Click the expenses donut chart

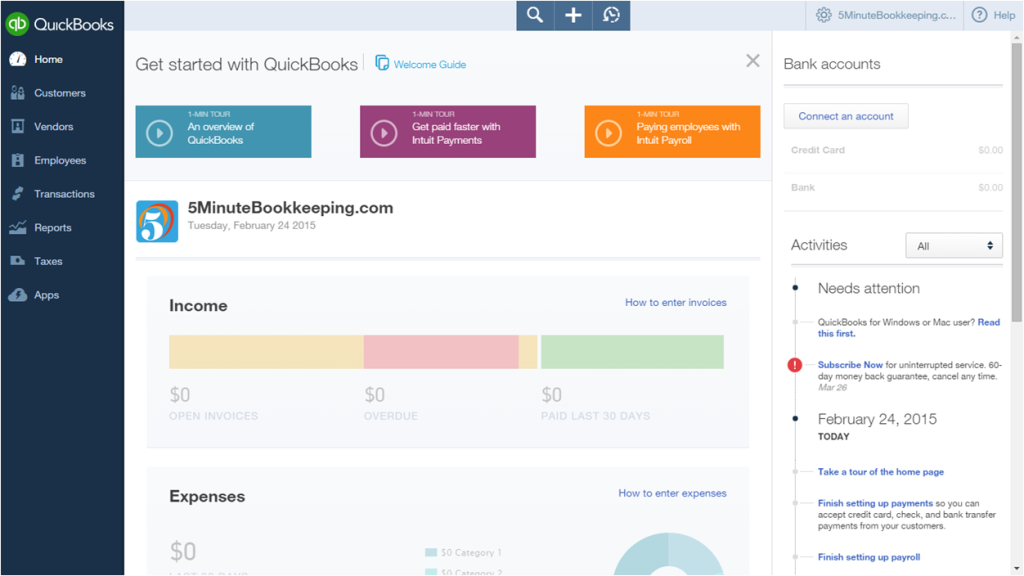click(x=668, y=554)
